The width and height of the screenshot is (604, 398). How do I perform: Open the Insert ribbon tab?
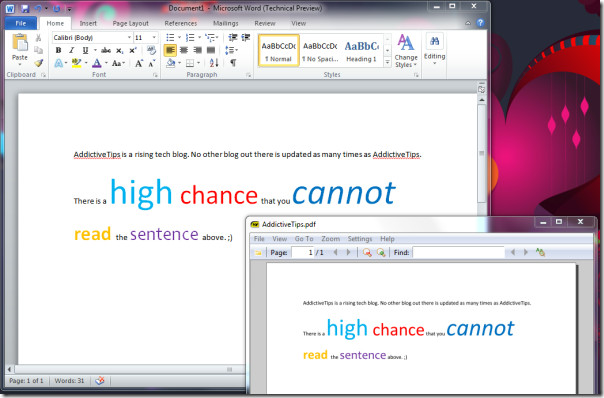coord(88,23)
